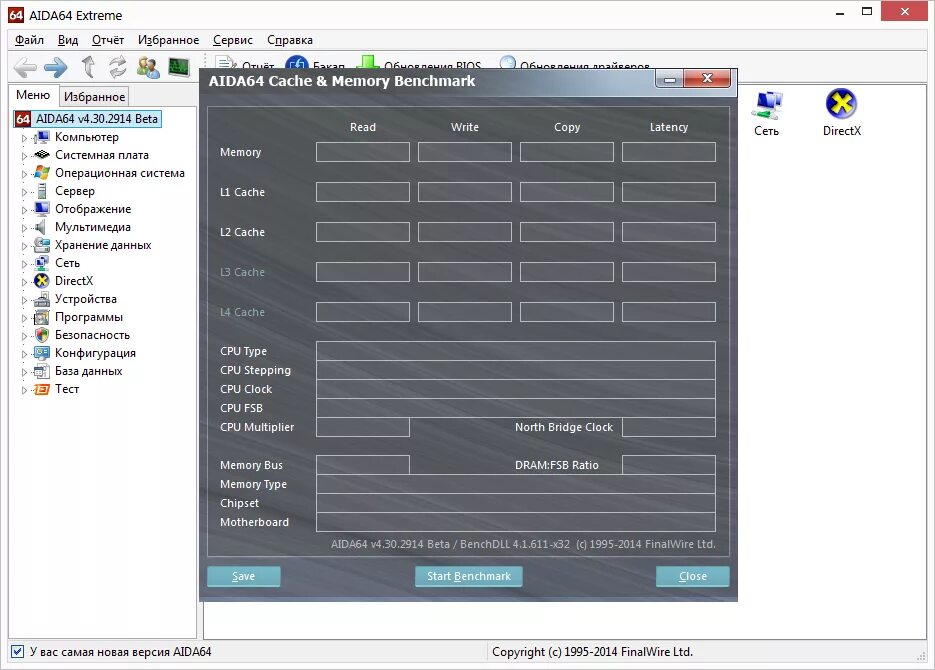Click the Безопасность shield tree icon
The width and height of the screenshot is (935, 670).
click(x=42, y=335)
